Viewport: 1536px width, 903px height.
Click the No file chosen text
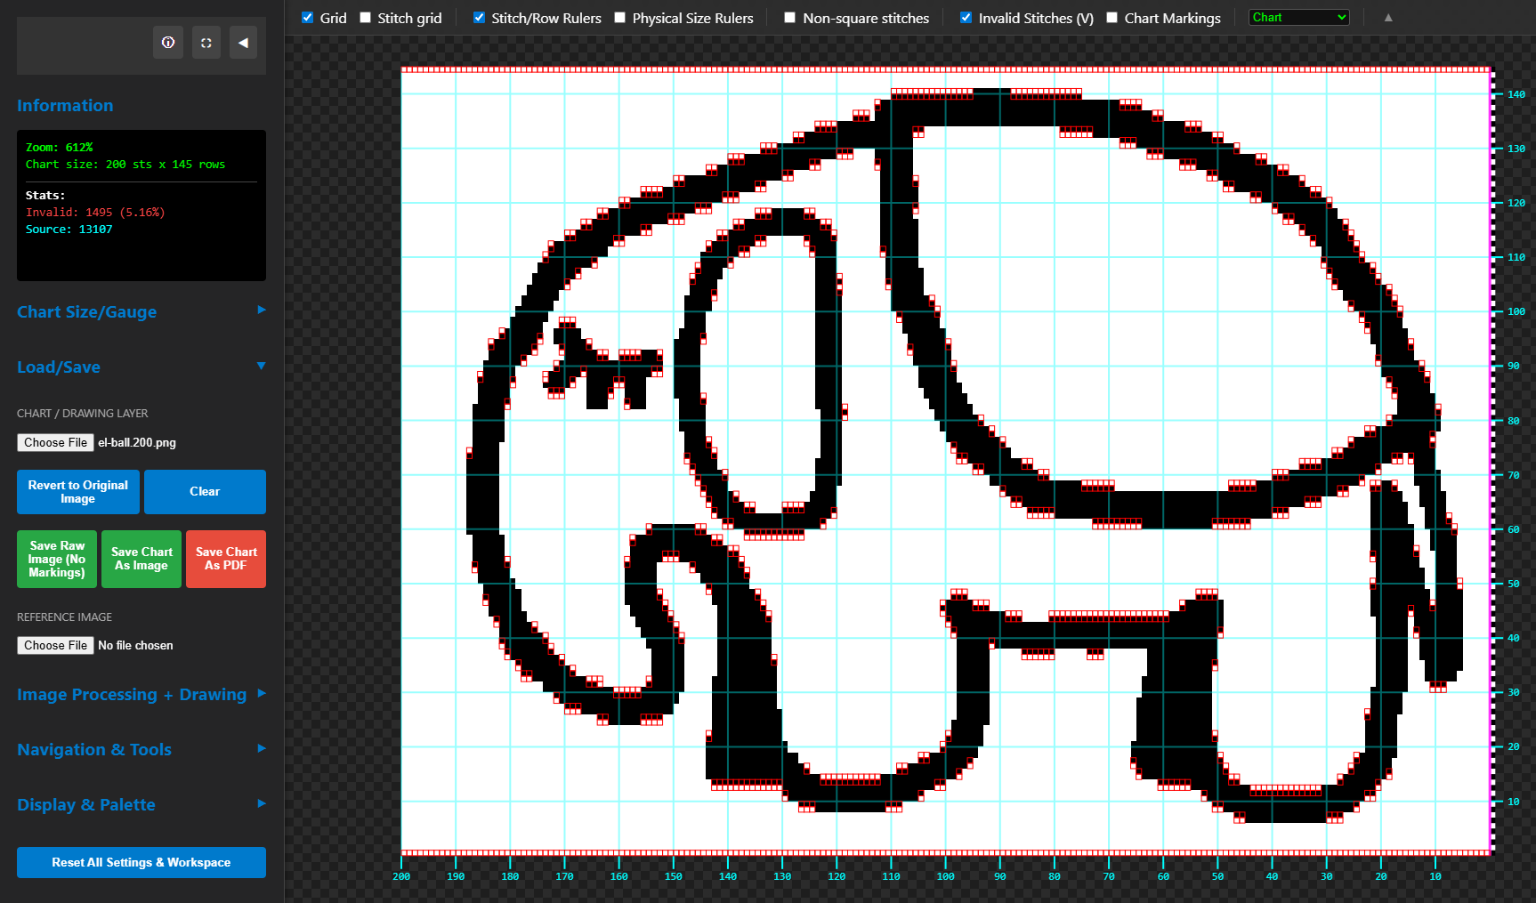[135, 645]
